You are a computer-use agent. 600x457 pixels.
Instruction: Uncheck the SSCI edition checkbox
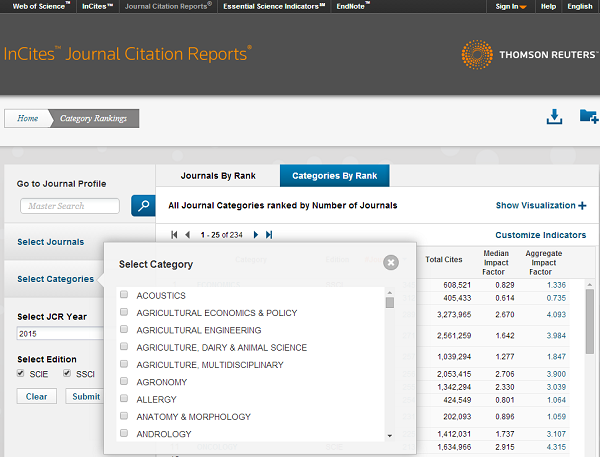(x=67, y=373)
